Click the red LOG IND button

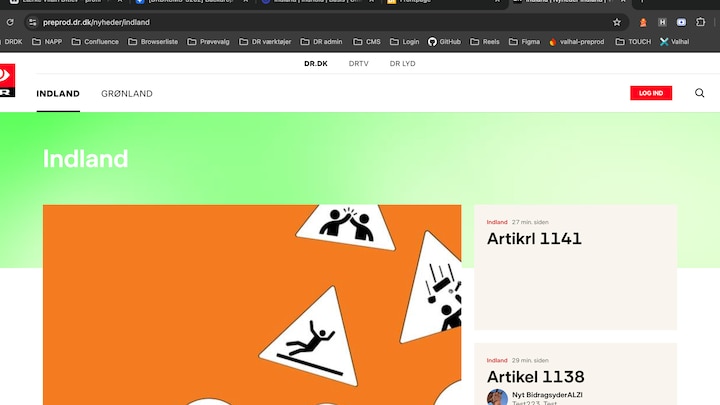(651, 93)
